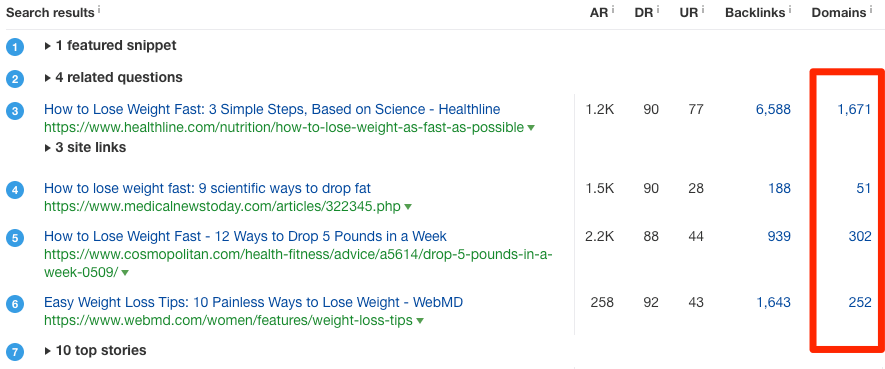Viewport: 885px width, 369px height.
Task: Expand the 4 related questions row
Action: click(x=113, y=78)
